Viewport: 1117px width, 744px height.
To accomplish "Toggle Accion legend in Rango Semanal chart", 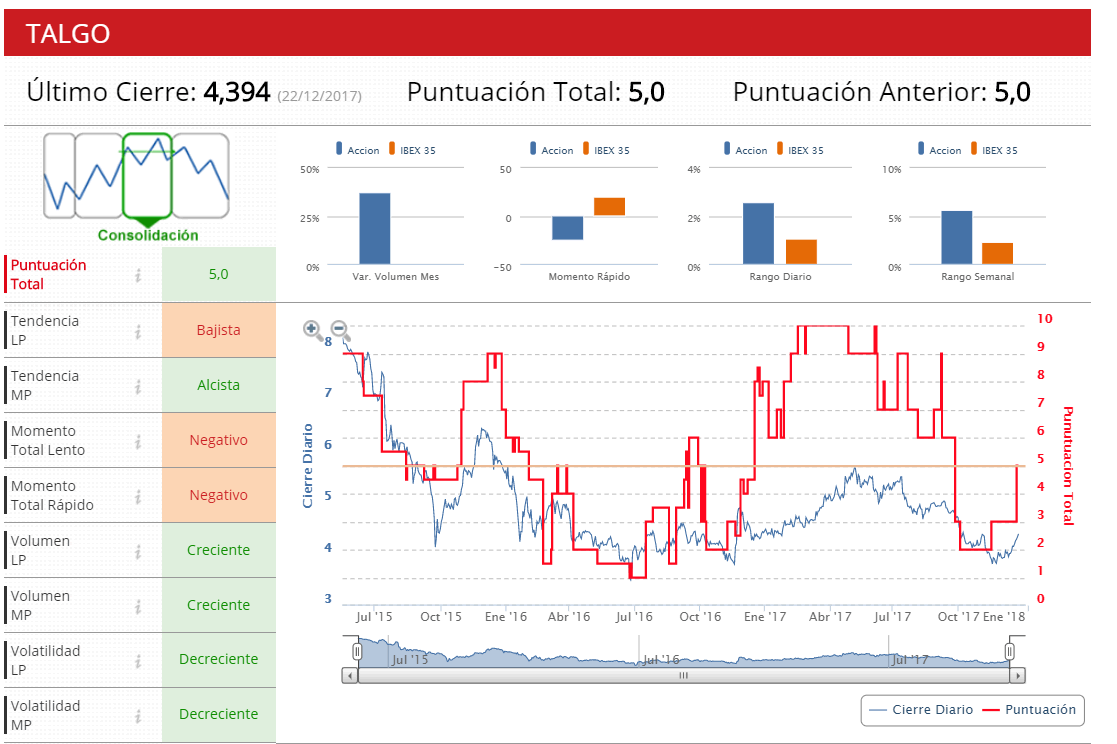I will [940, 150].
